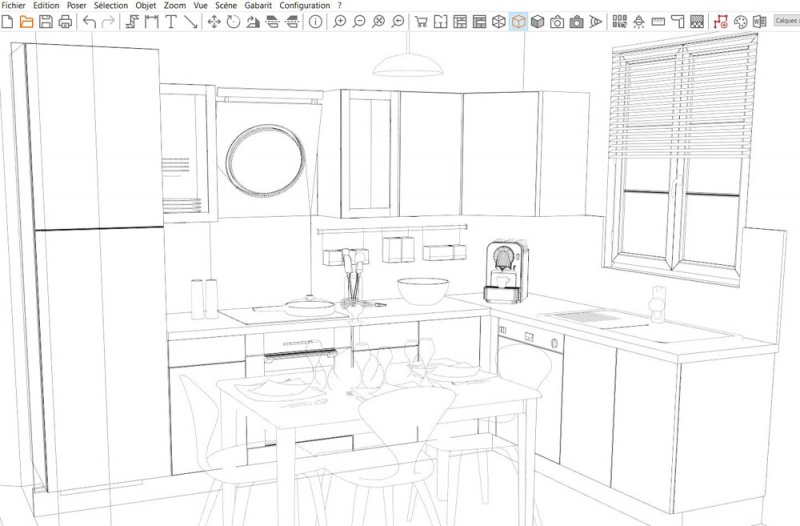The height and width of the screenshot is (526, 800).
Task: Enable the solid shaded cube view
Action: 538,21
